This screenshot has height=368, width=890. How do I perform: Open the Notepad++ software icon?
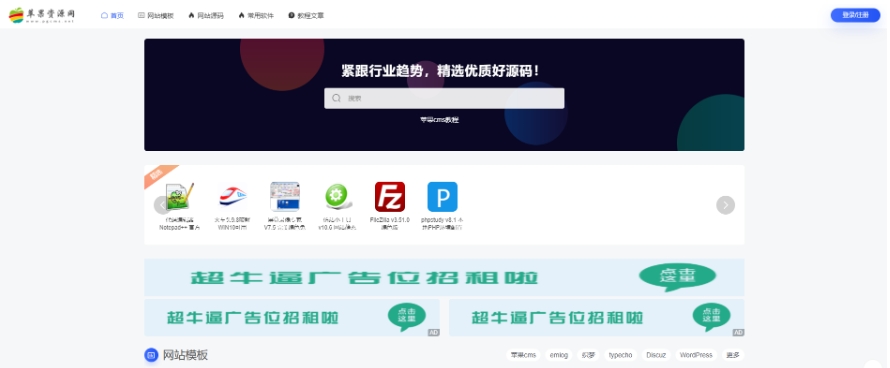(x=180, y=197)
